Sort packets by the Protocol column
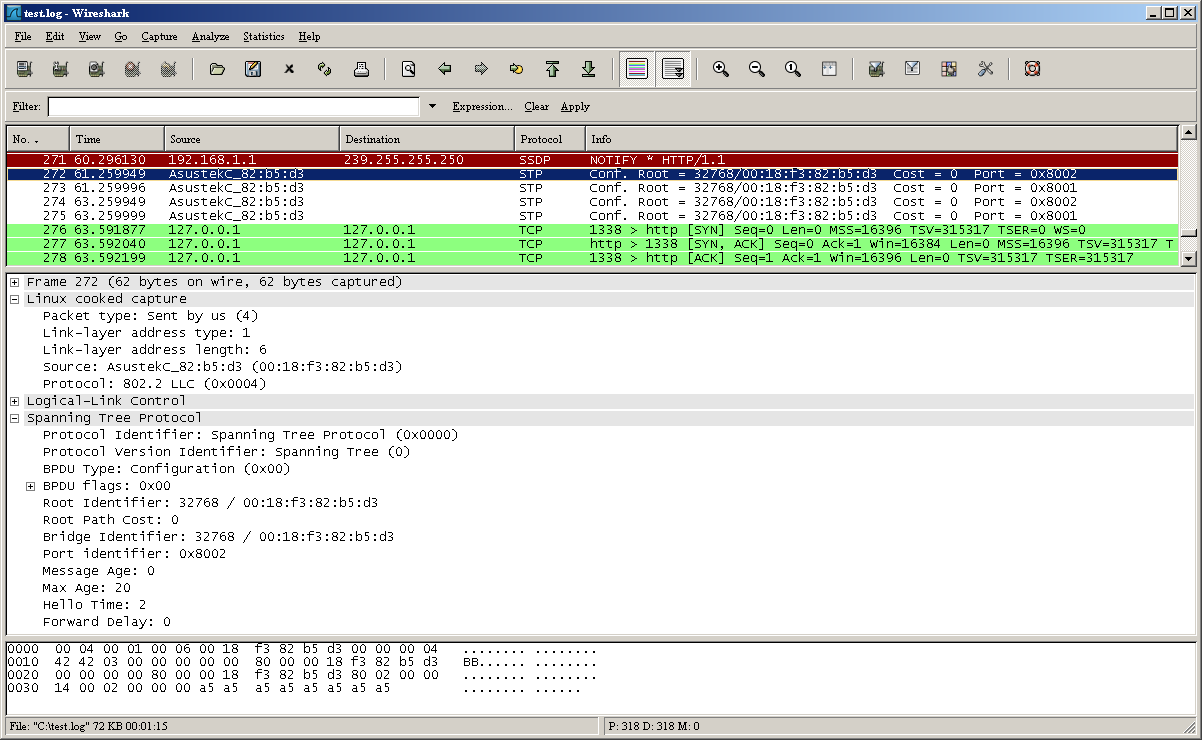This screenshot has width=1202, height=740. pyautogui.click(x=550, y=139)
